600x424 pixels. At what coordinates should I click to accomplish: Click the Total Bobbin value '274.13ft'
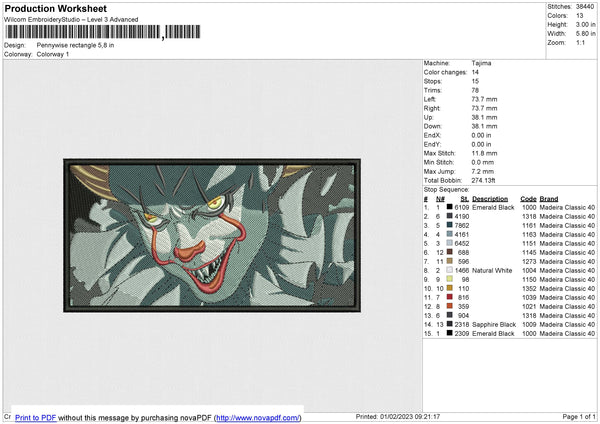(484, 180)
